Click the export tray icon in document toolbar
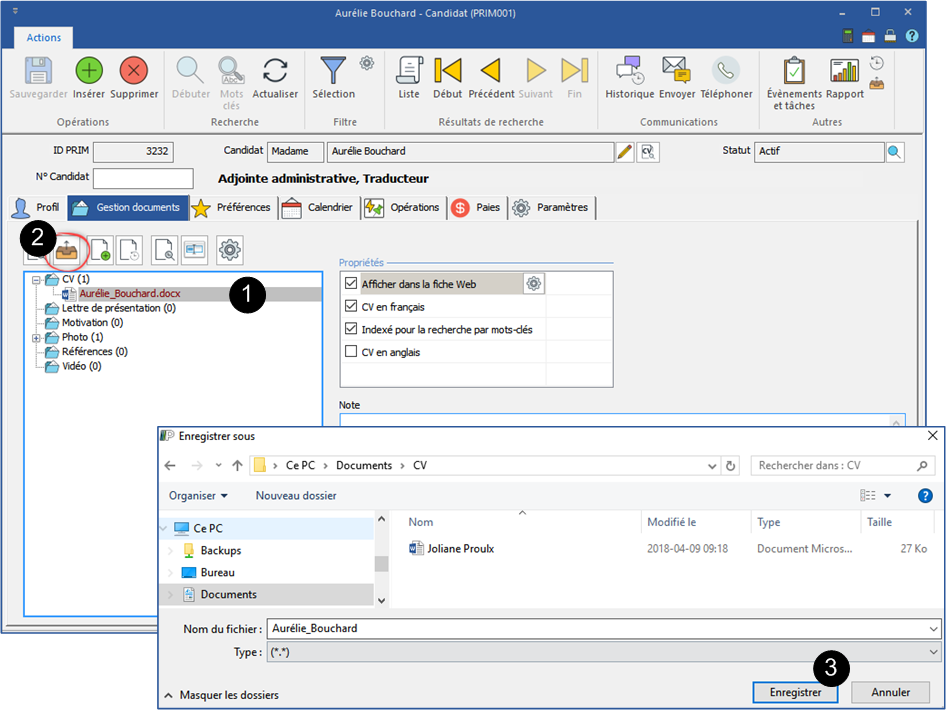 [66, 250]
